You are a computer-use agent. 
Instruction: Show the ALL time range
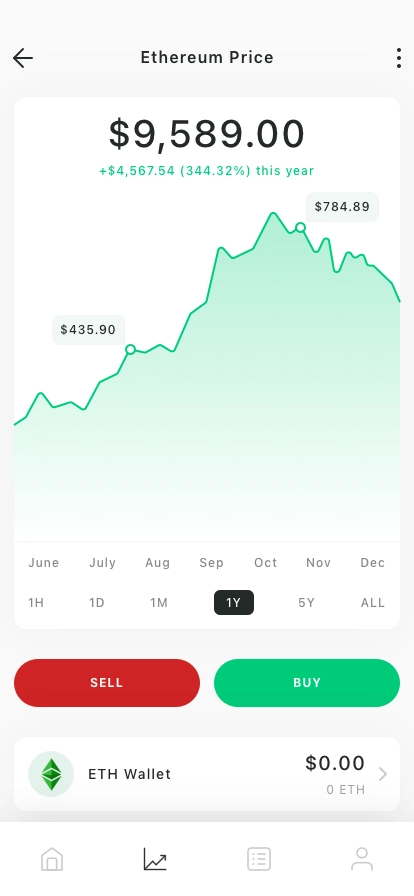click(x=373, y=603)
